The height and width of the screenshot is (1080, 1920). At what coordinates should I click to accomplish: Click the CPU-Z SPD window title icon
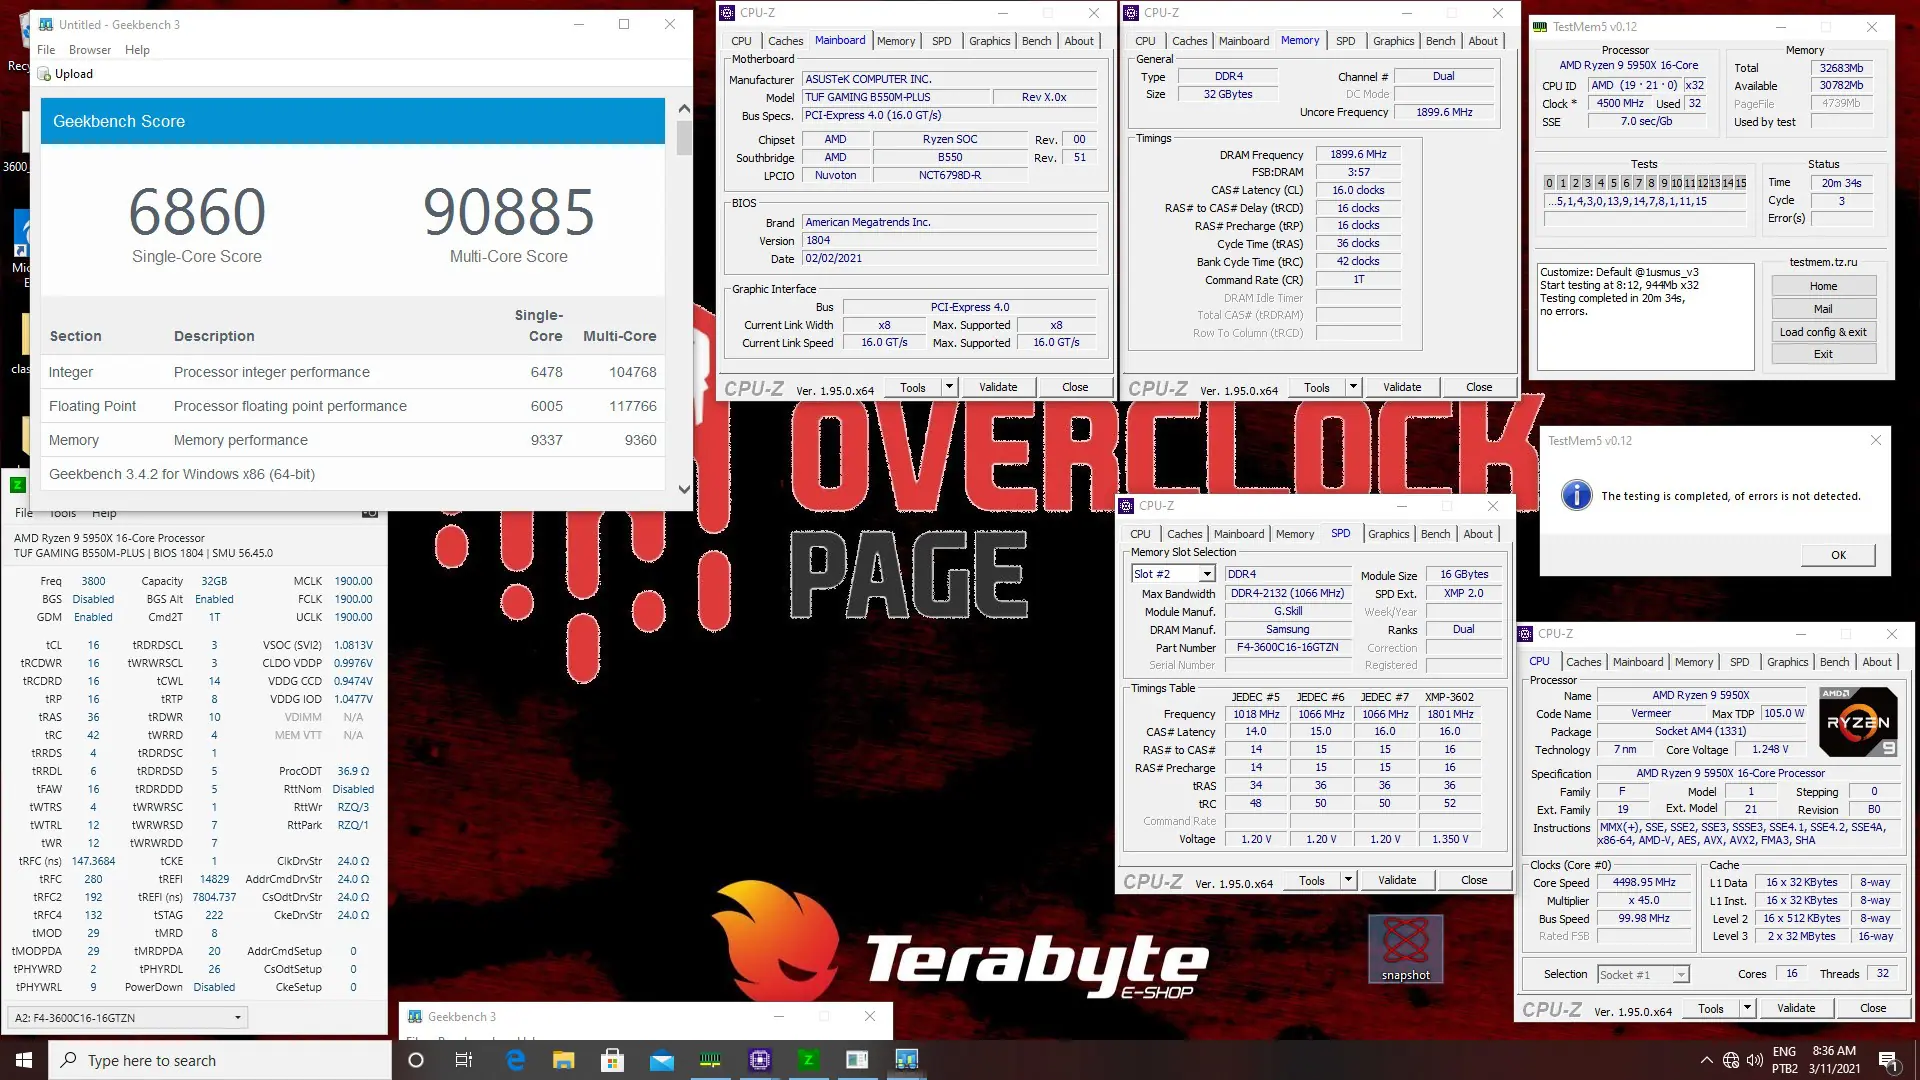(1126, 506)
